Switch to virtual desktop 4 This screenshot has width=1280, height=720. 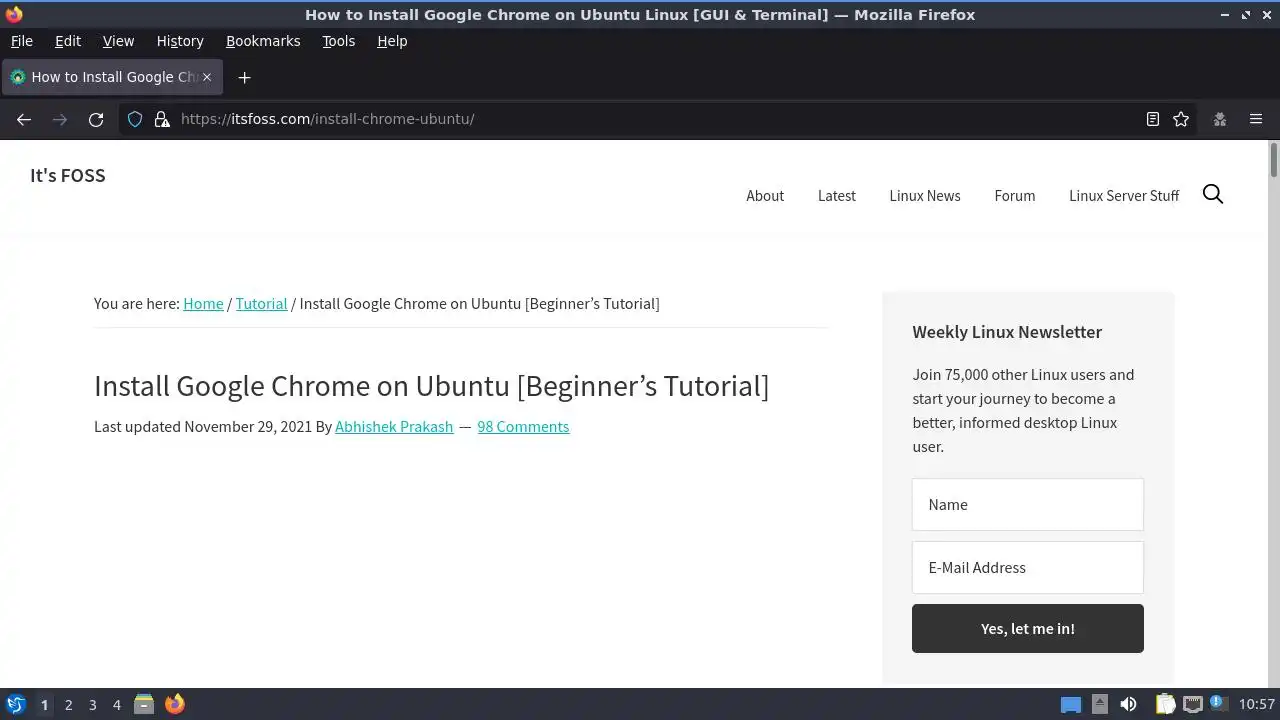coord(116,705)
